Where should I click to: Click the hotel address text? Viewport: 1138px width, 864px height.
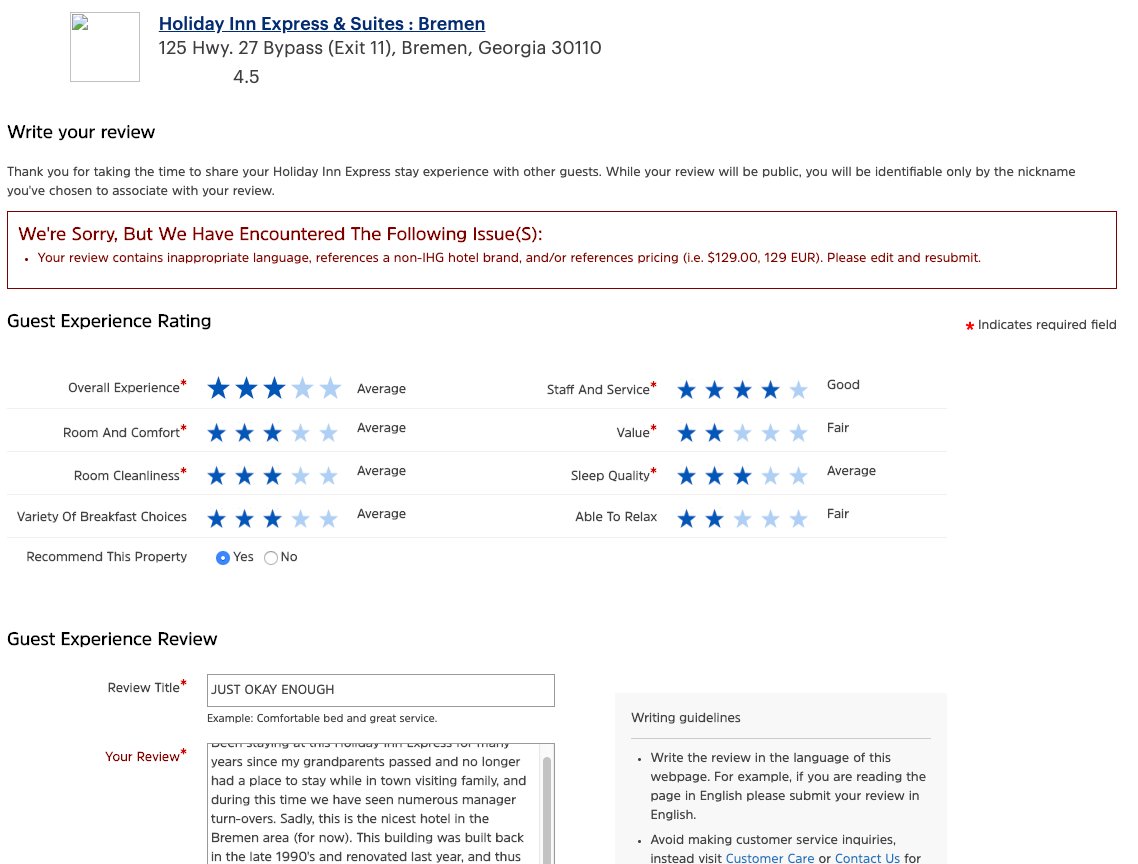(380, 48)
